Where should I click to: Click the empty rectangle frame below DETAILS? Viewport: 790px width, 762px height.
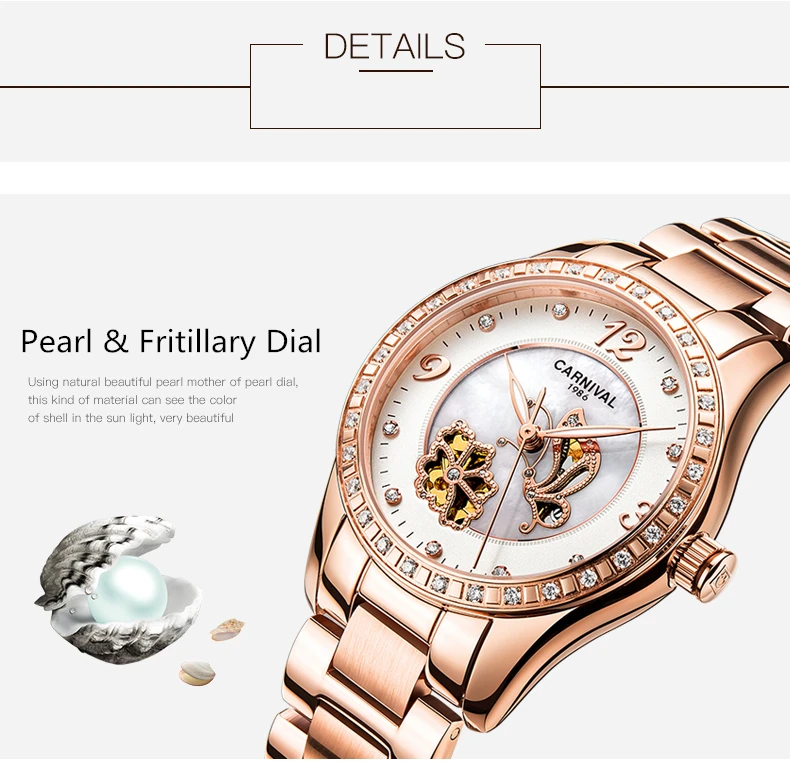(396, 86)
